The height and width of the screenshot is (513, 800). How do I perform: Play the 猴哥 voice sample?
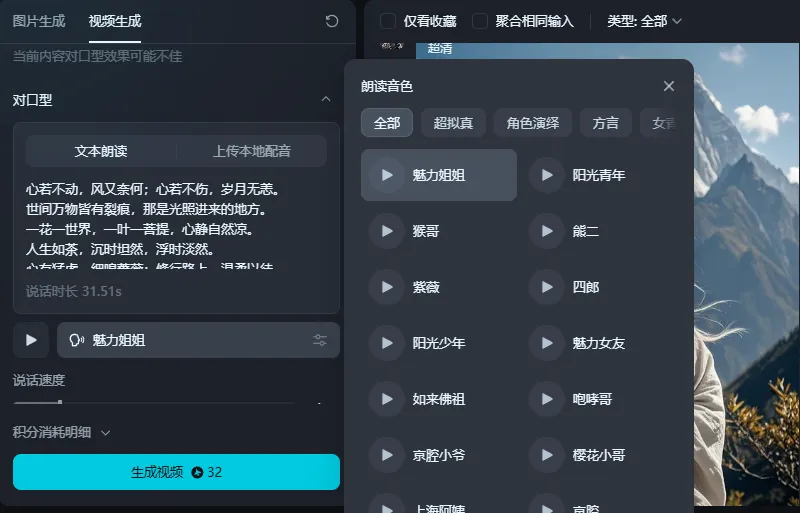click(x=387, y=231)
